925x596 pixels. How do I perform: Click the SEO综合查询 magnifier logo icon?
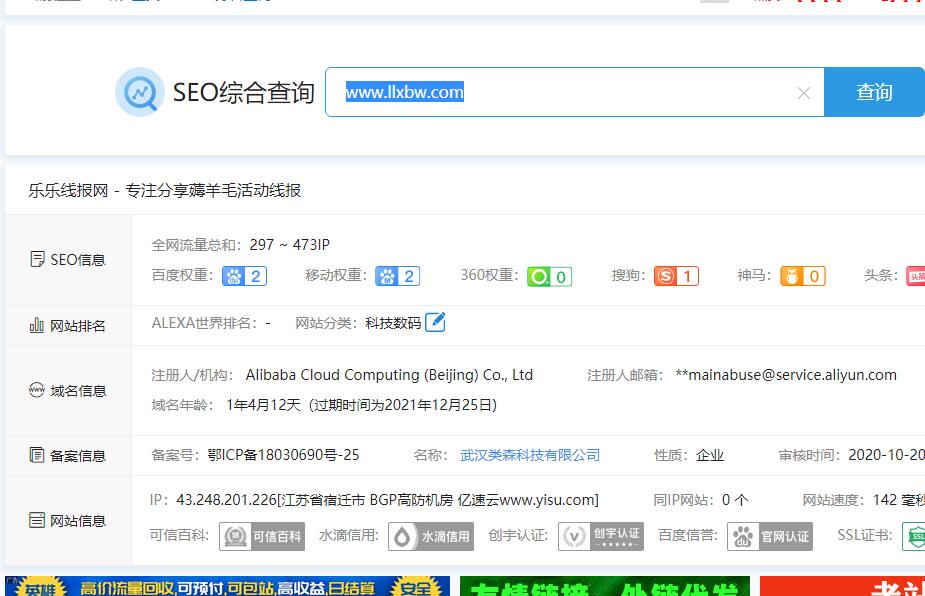point(139,92)
